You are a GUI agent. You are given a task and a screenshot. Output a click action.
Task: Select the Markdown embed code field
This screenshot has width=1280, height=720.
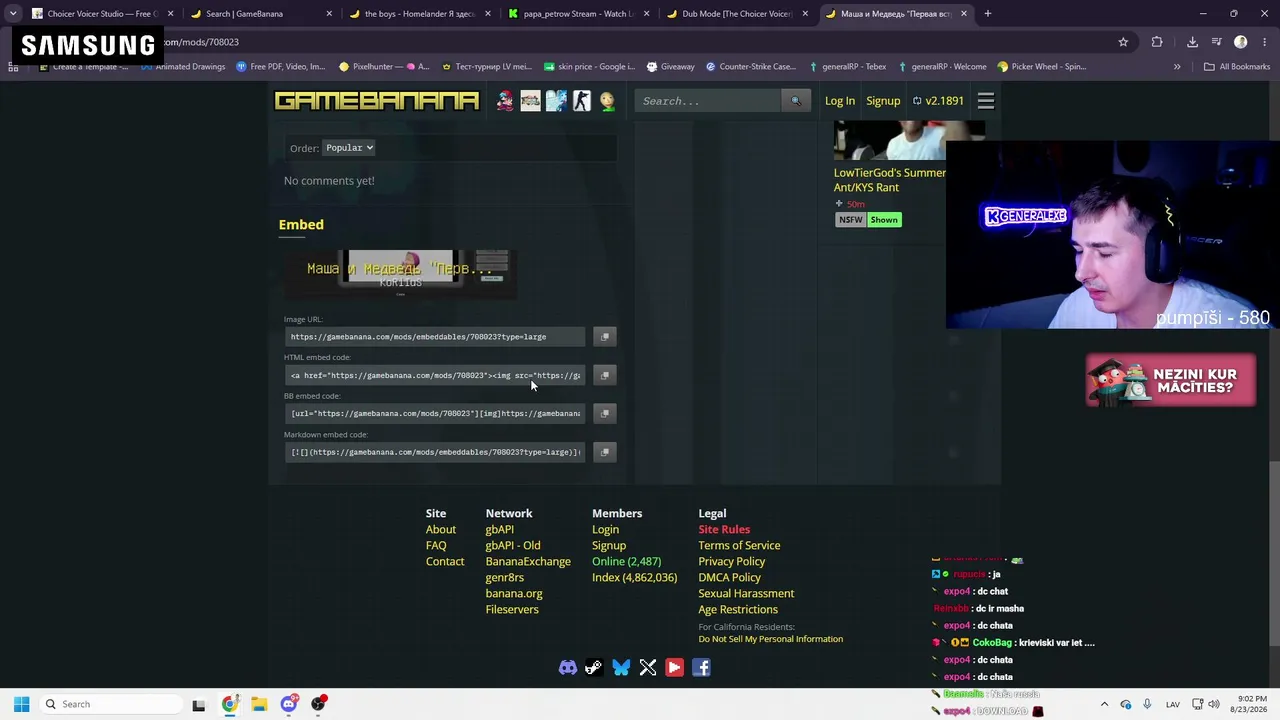[435, 452]
